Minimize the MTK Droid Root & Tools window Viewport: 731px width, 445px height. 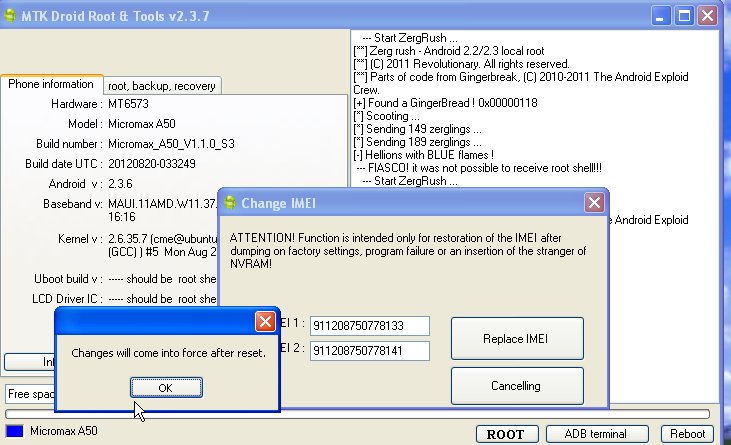(x=663, y=15)
